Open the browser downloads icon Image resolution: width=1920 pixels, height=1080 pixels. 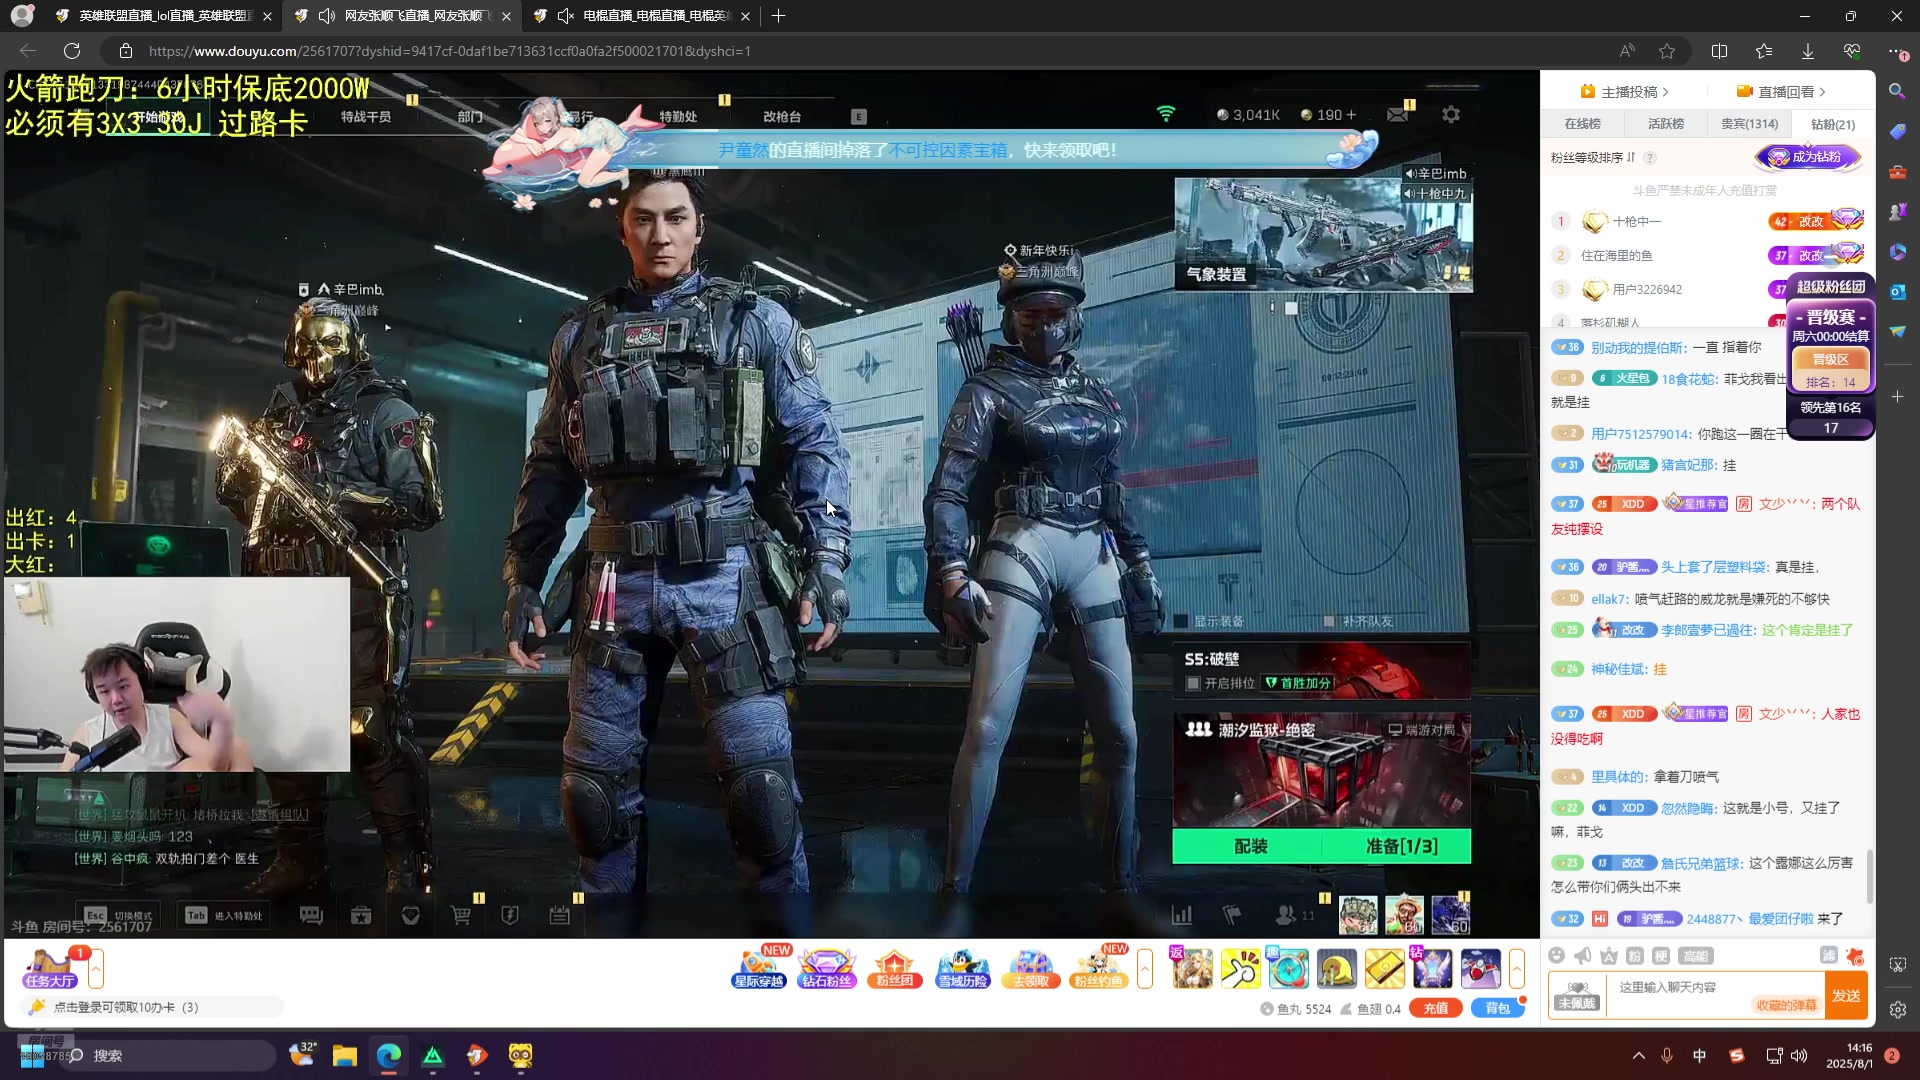tap(1808, 51)
